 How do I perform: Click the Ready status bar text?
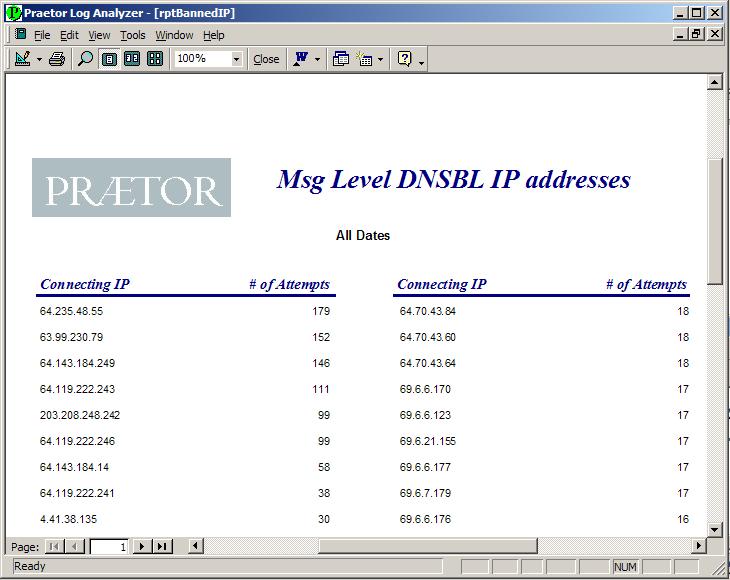[30, 567]
